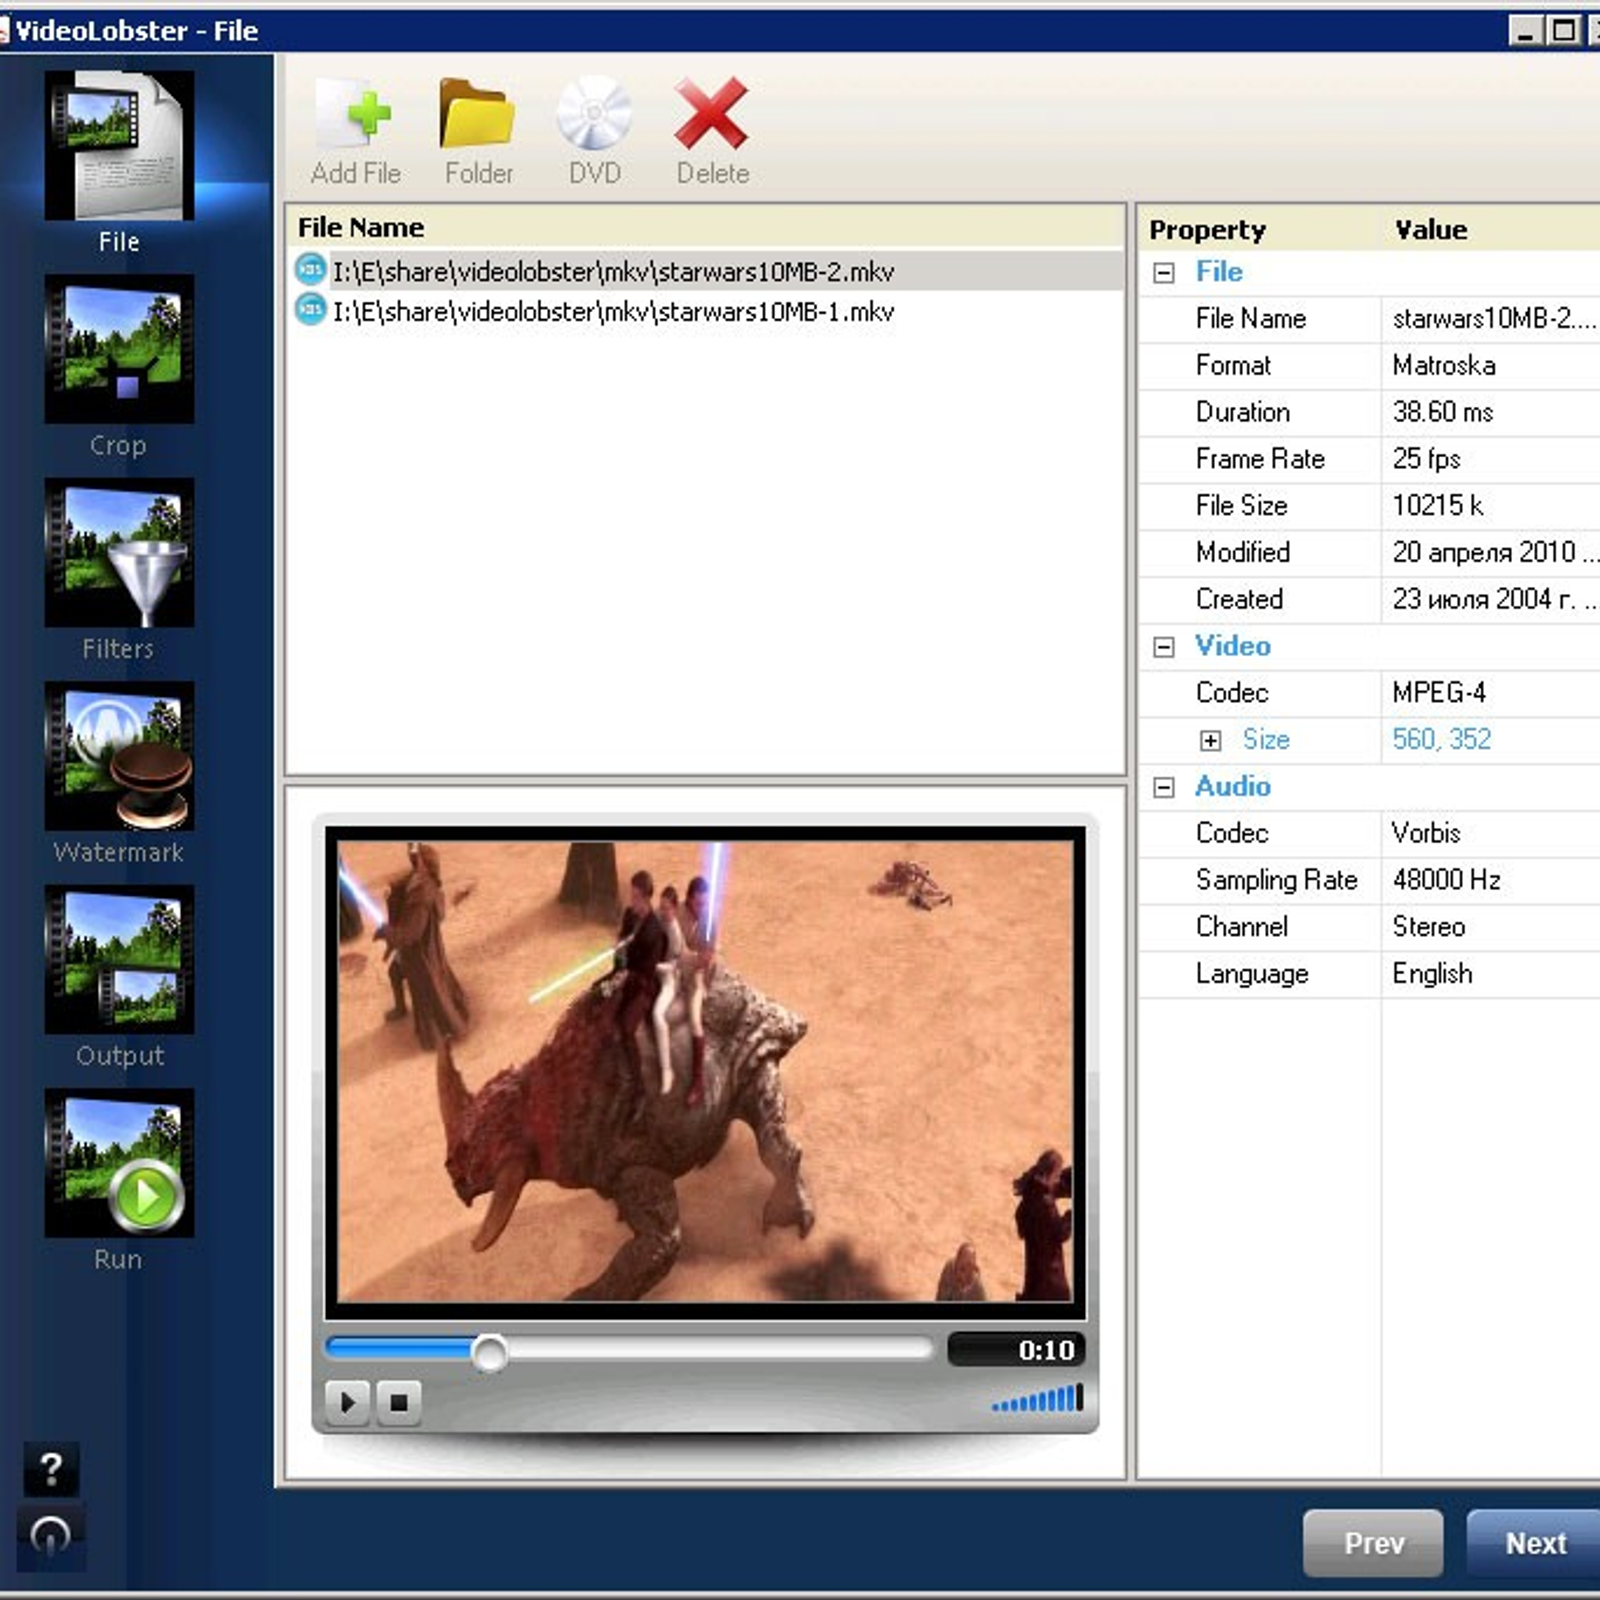Open the Crop step icon
This screenshot has height=1600, width=1600.
coord(119,349)
